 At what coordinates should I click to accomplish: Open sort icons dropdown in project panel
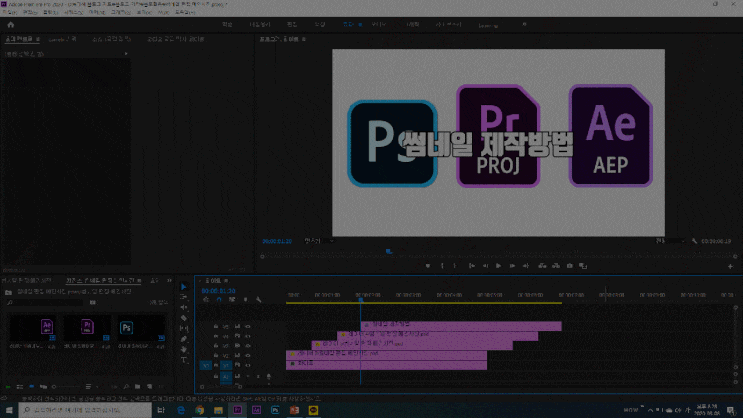tap(88, 387)
